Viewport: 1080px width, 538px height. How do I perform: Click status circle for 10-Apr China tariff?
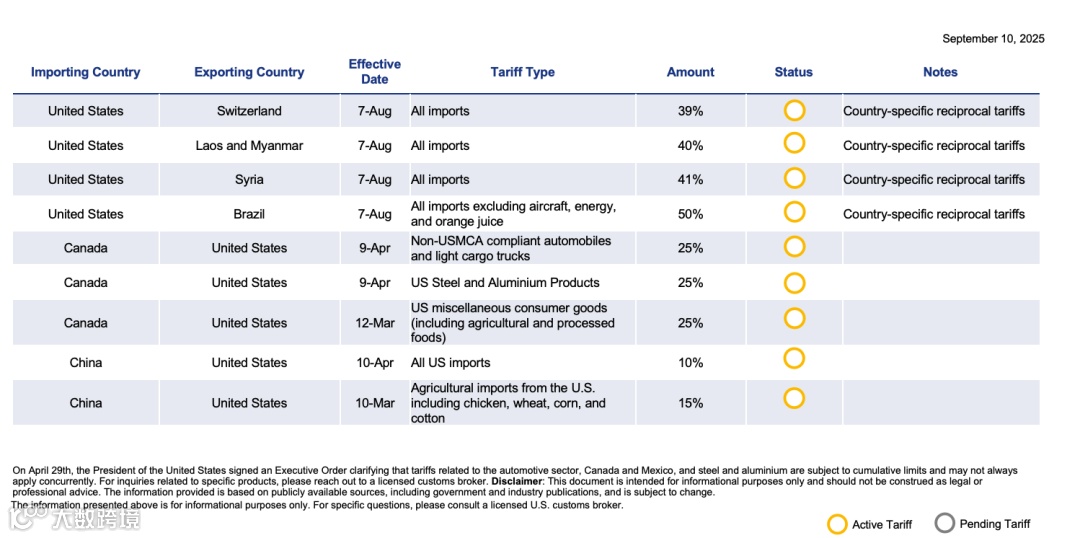pos(794,358)
